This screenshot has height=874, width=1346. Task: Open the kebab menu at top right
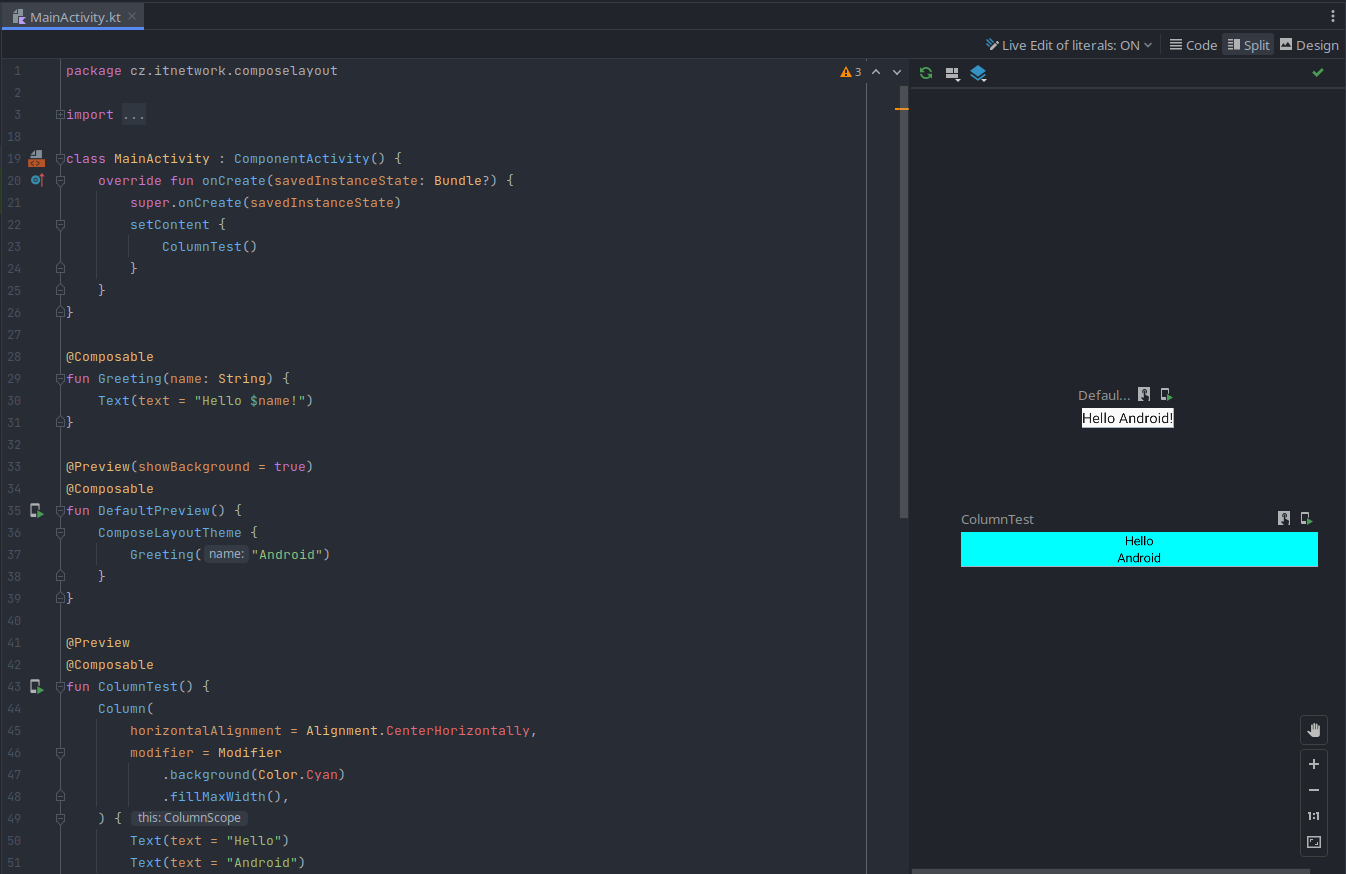click(x=1333, y=16)
